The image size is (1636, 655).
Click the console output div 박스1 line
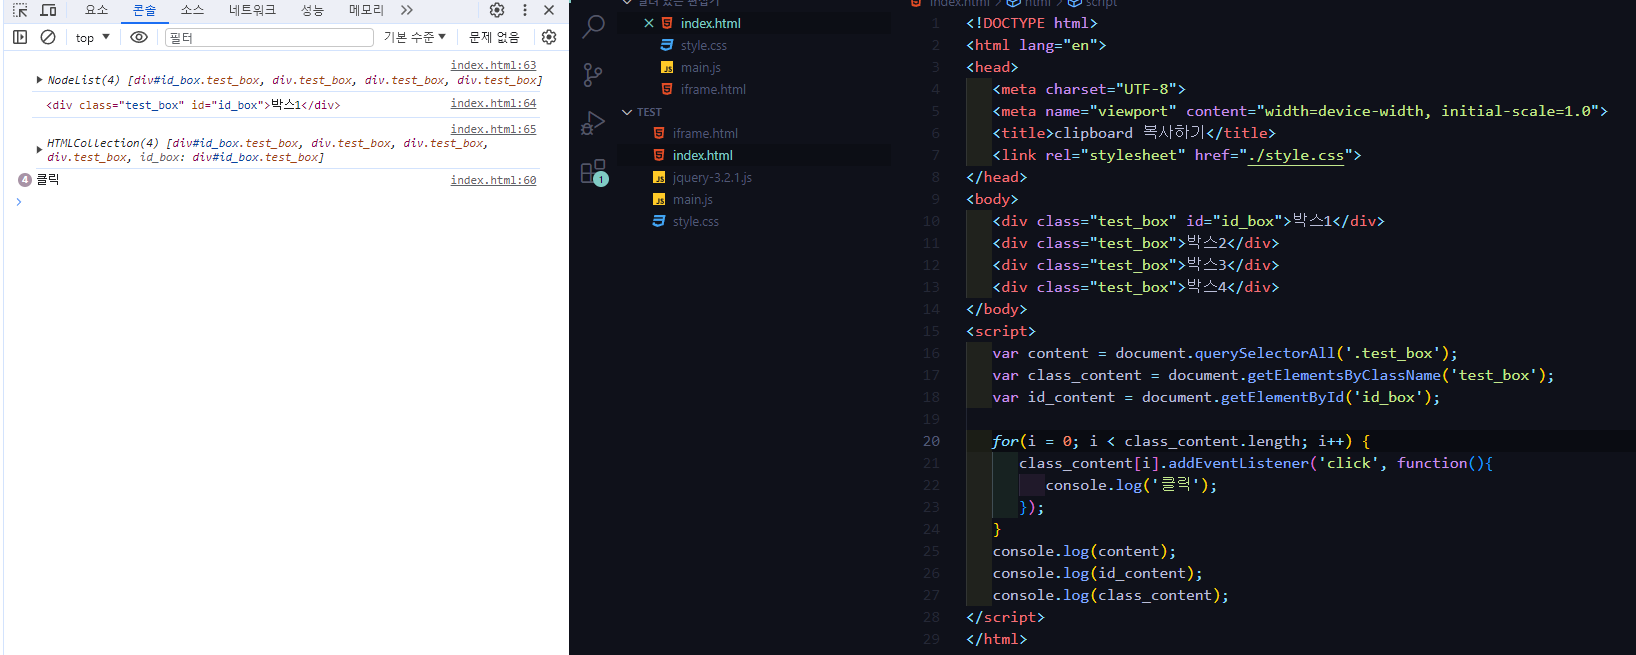193,105
